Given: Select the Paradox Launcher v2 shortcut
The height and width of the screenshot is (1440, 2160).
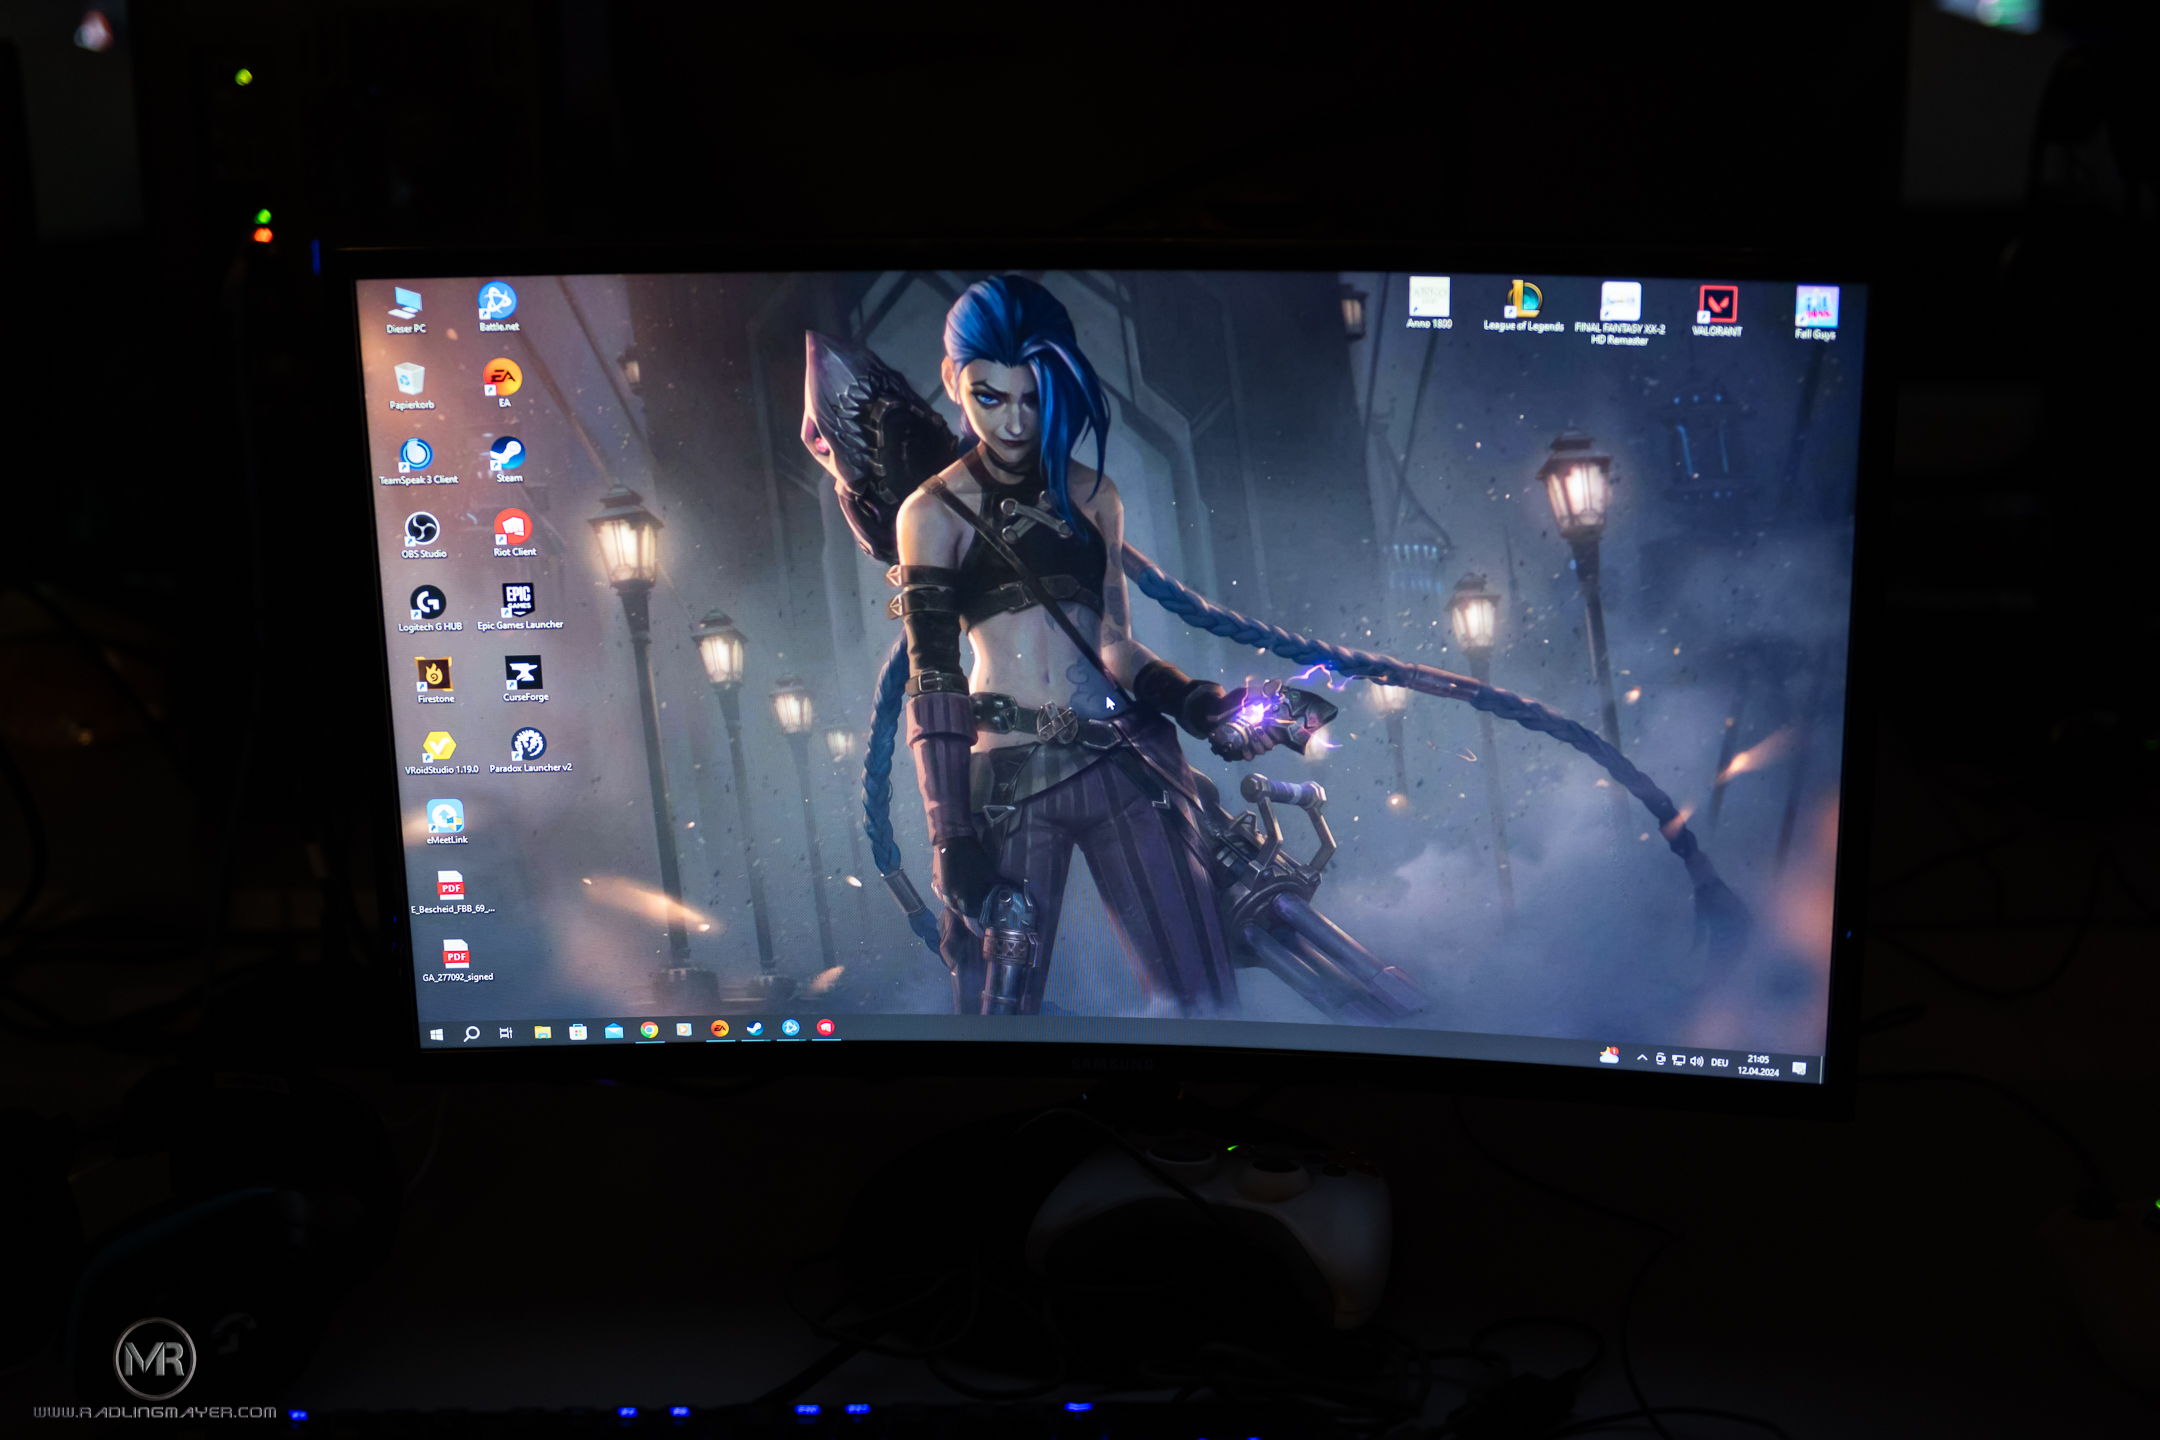Looking at the screenshot, I should pyautogui.click(x=529, y=750).
